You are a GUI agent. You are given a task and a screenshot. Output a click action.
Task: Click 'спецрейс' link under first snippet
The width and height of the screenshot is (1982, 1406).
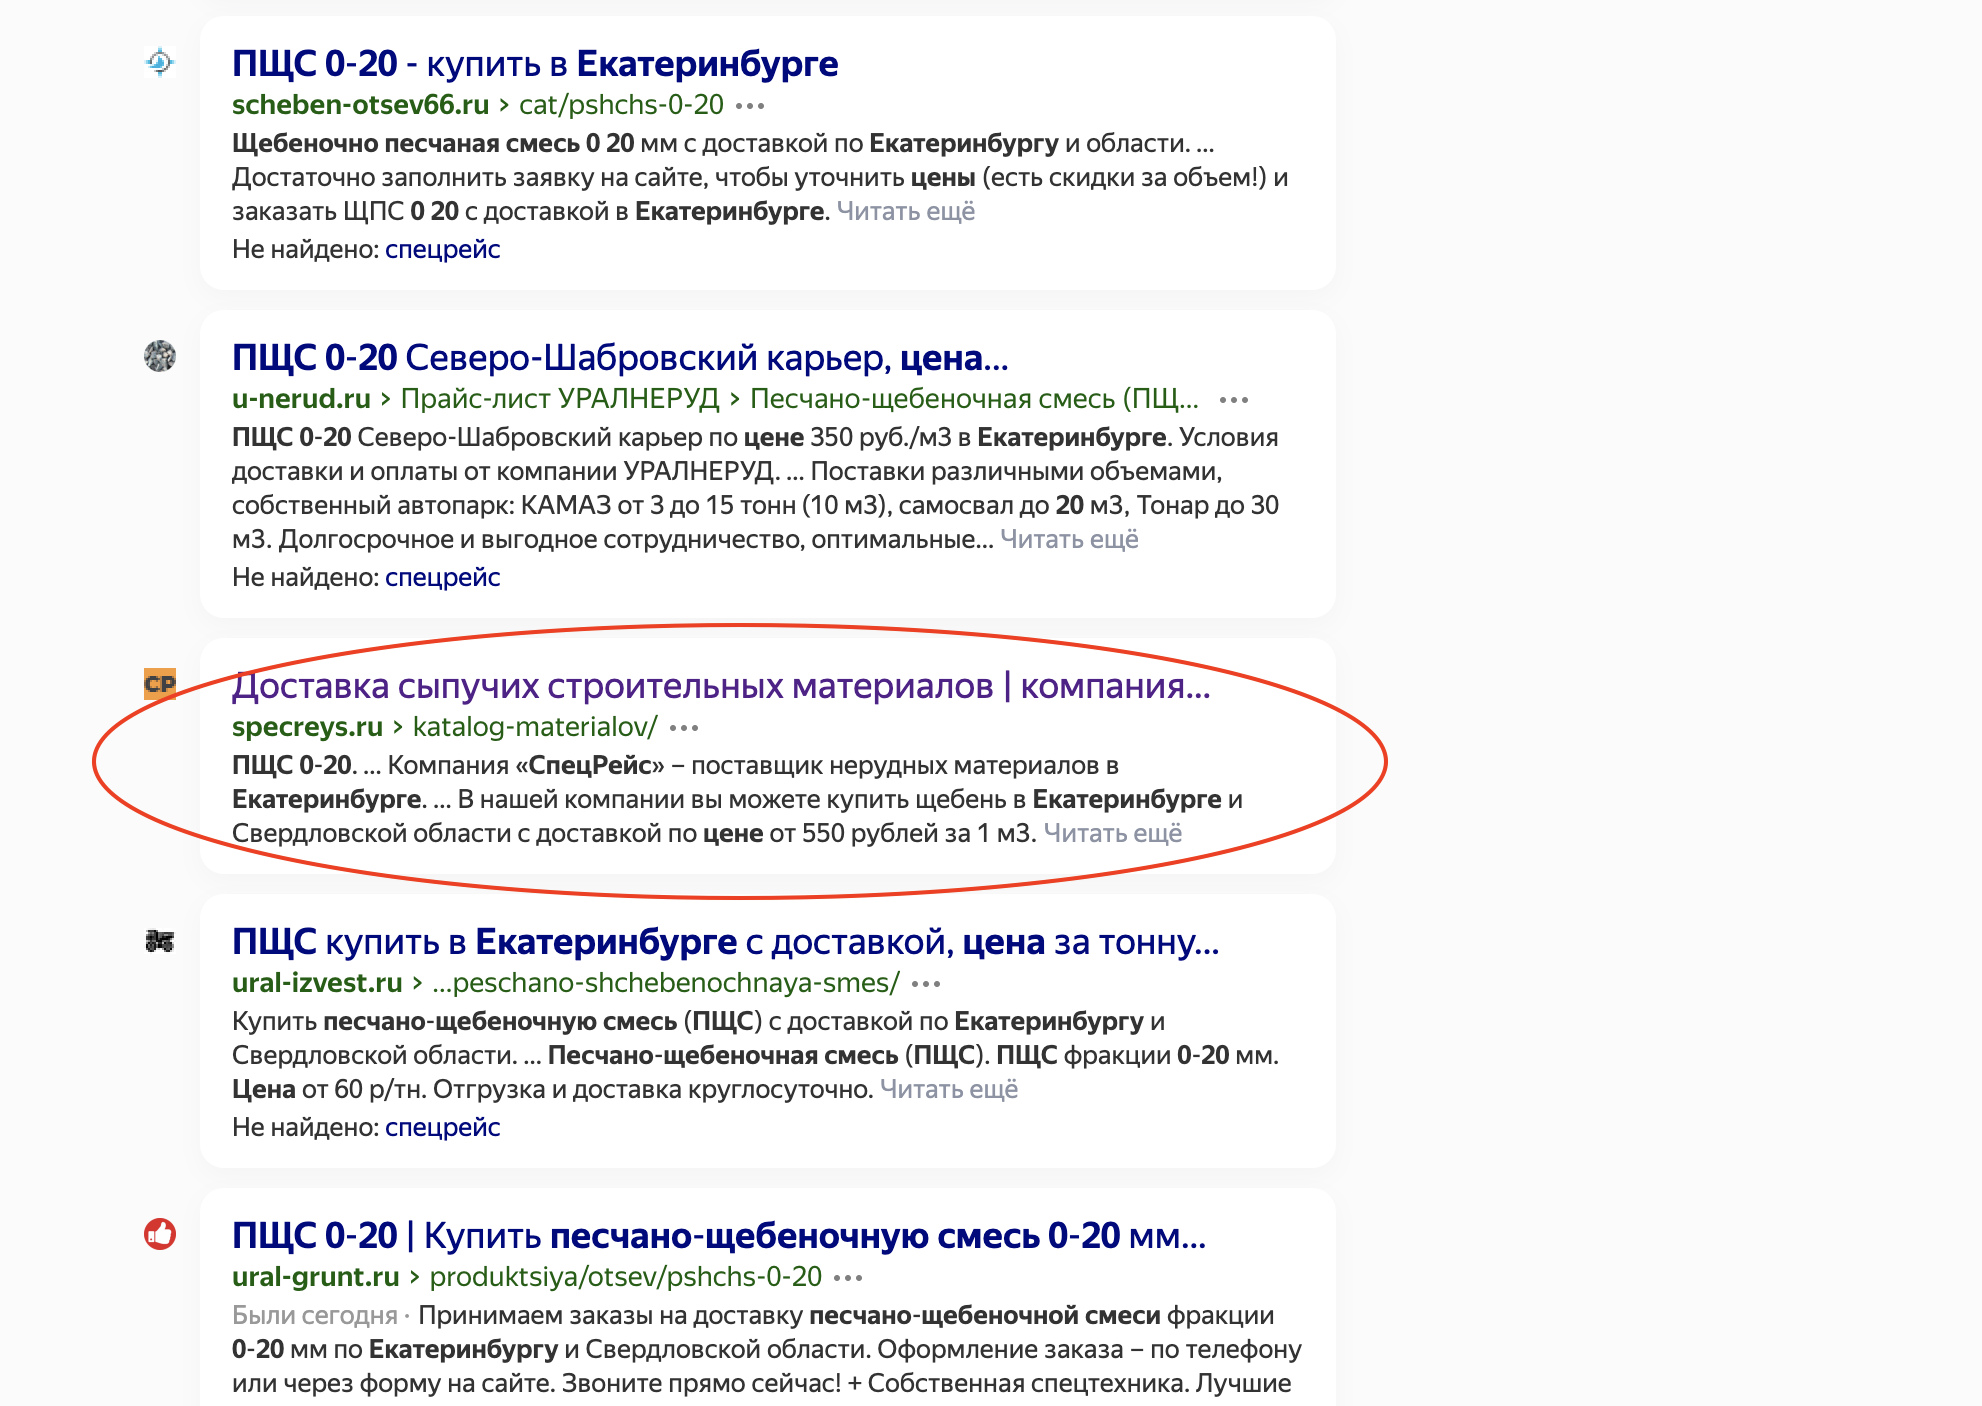443,248
